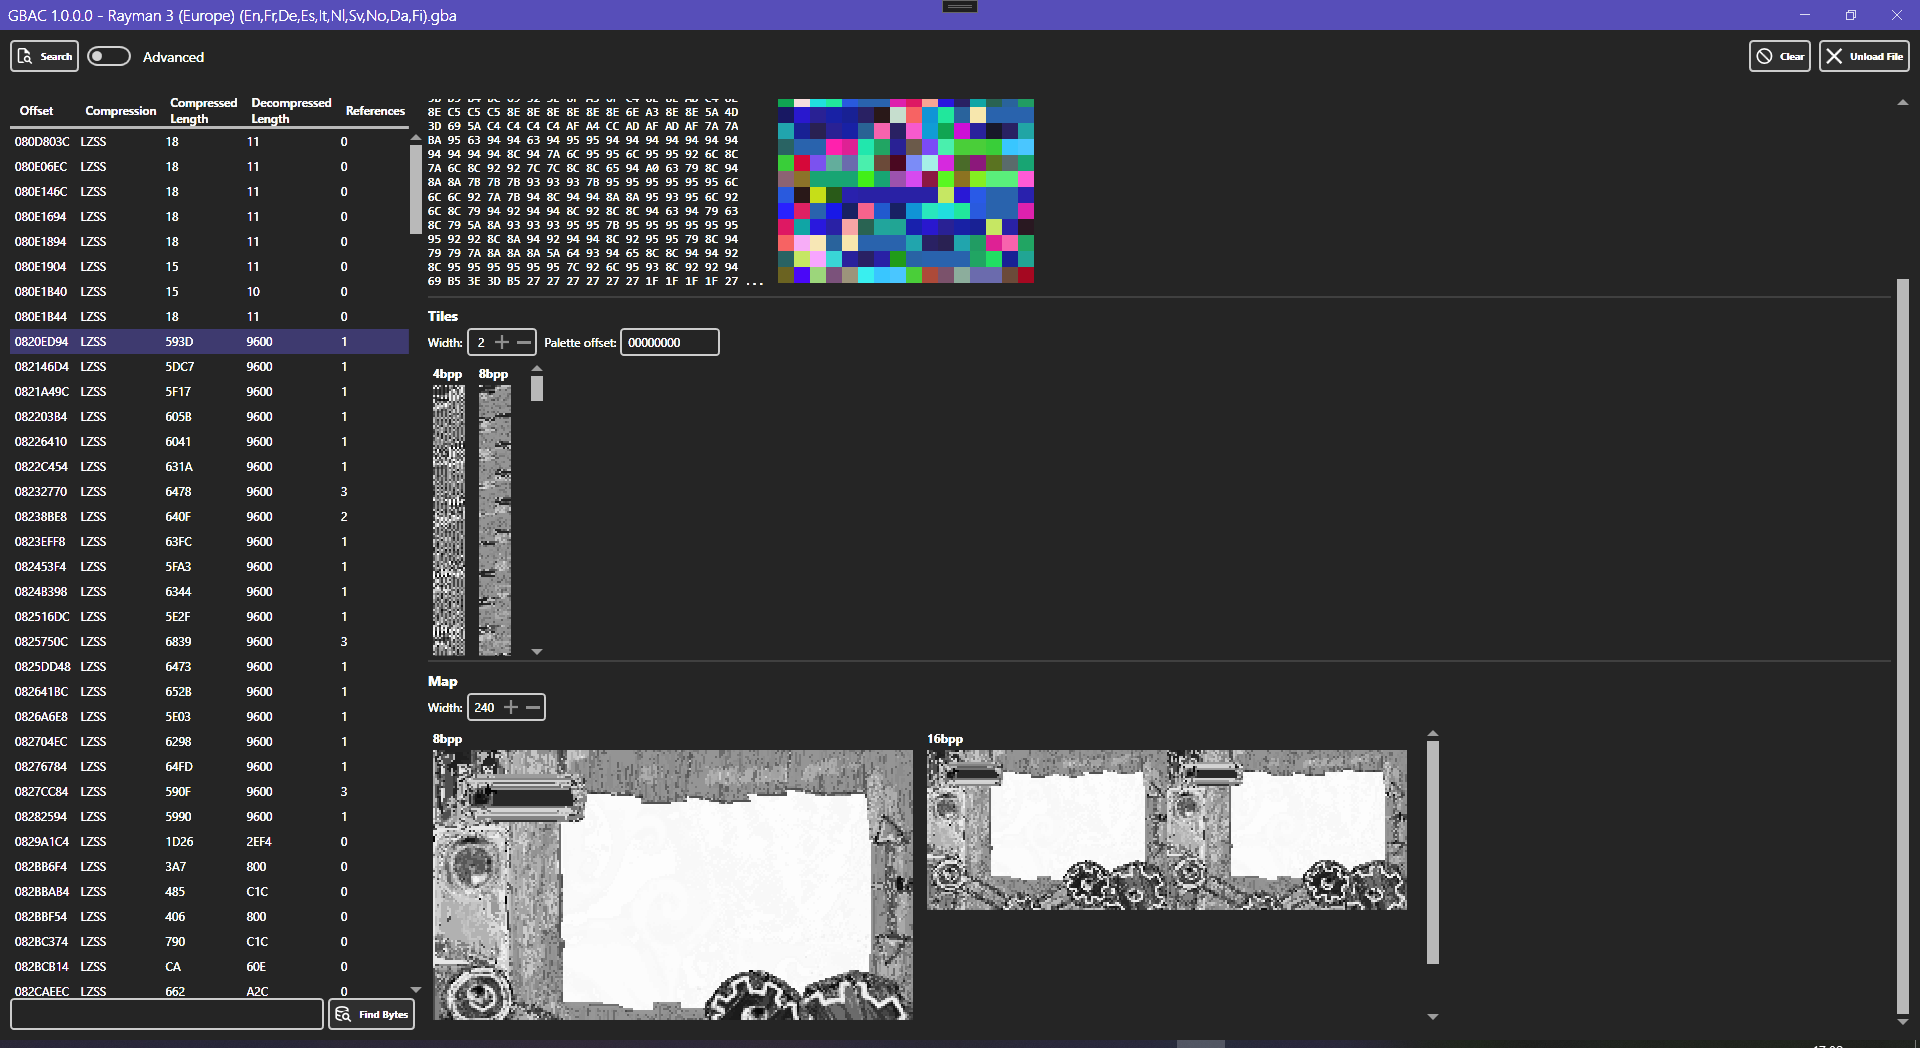Select row with offset 082BB6F4
Viewport: 1920px width, 1048px height.
[209, 867]
